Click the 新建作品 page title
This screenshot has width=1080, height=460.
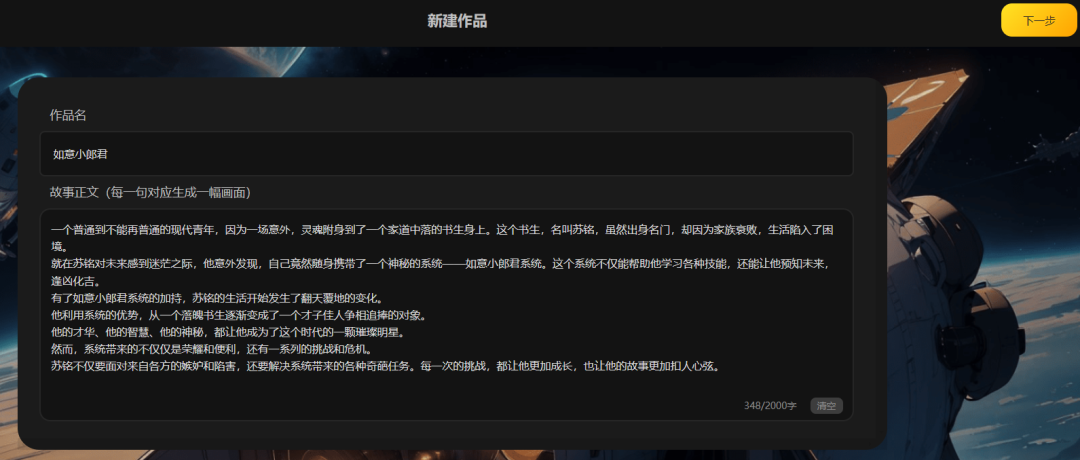tap(457, 21)
